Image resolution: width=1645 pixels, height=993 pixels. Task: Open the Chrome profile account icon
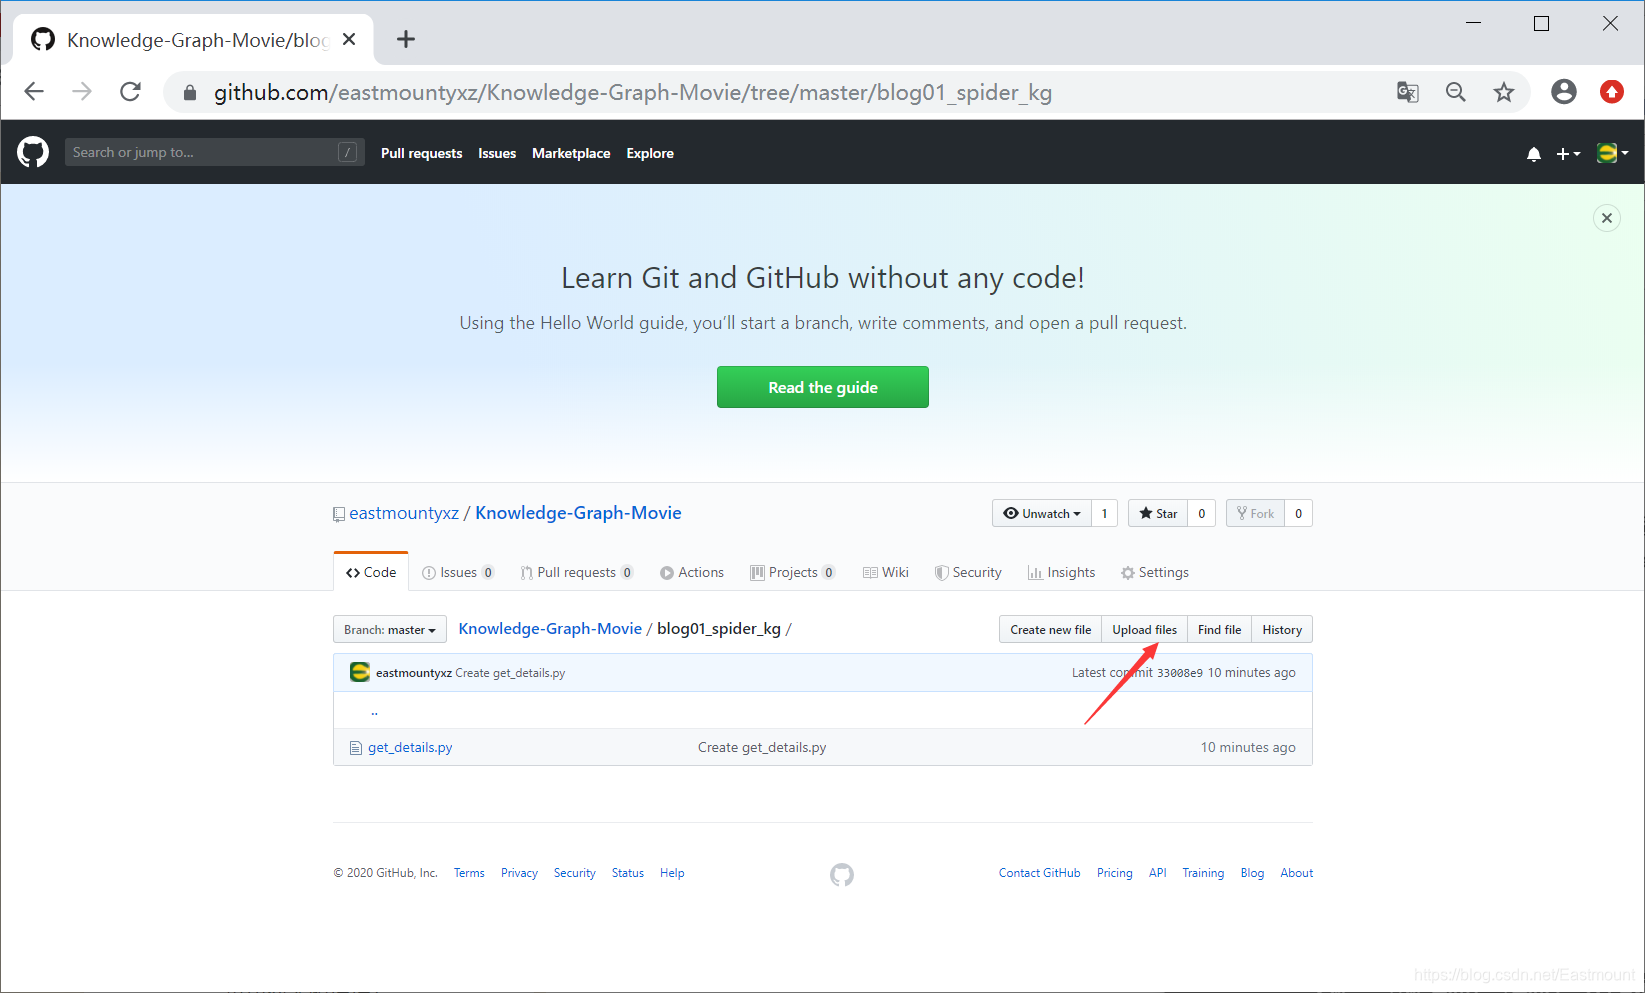coord(1564,92)
